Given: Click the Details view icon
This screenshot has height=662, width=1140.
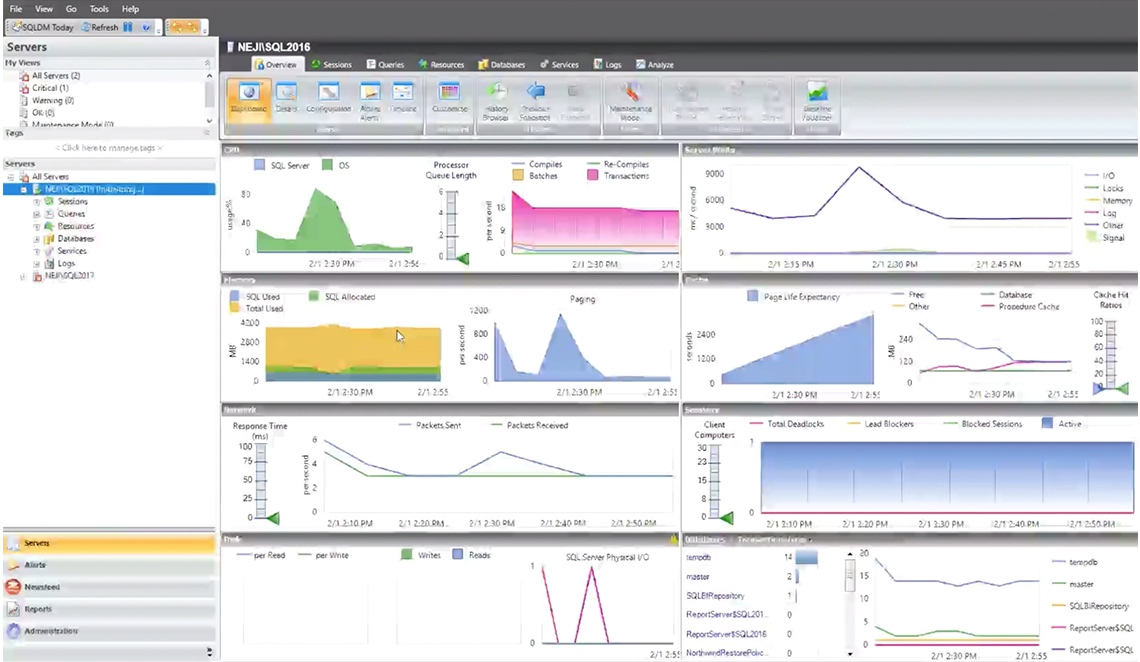Looking at the screenshot, I should coord(286,99).
